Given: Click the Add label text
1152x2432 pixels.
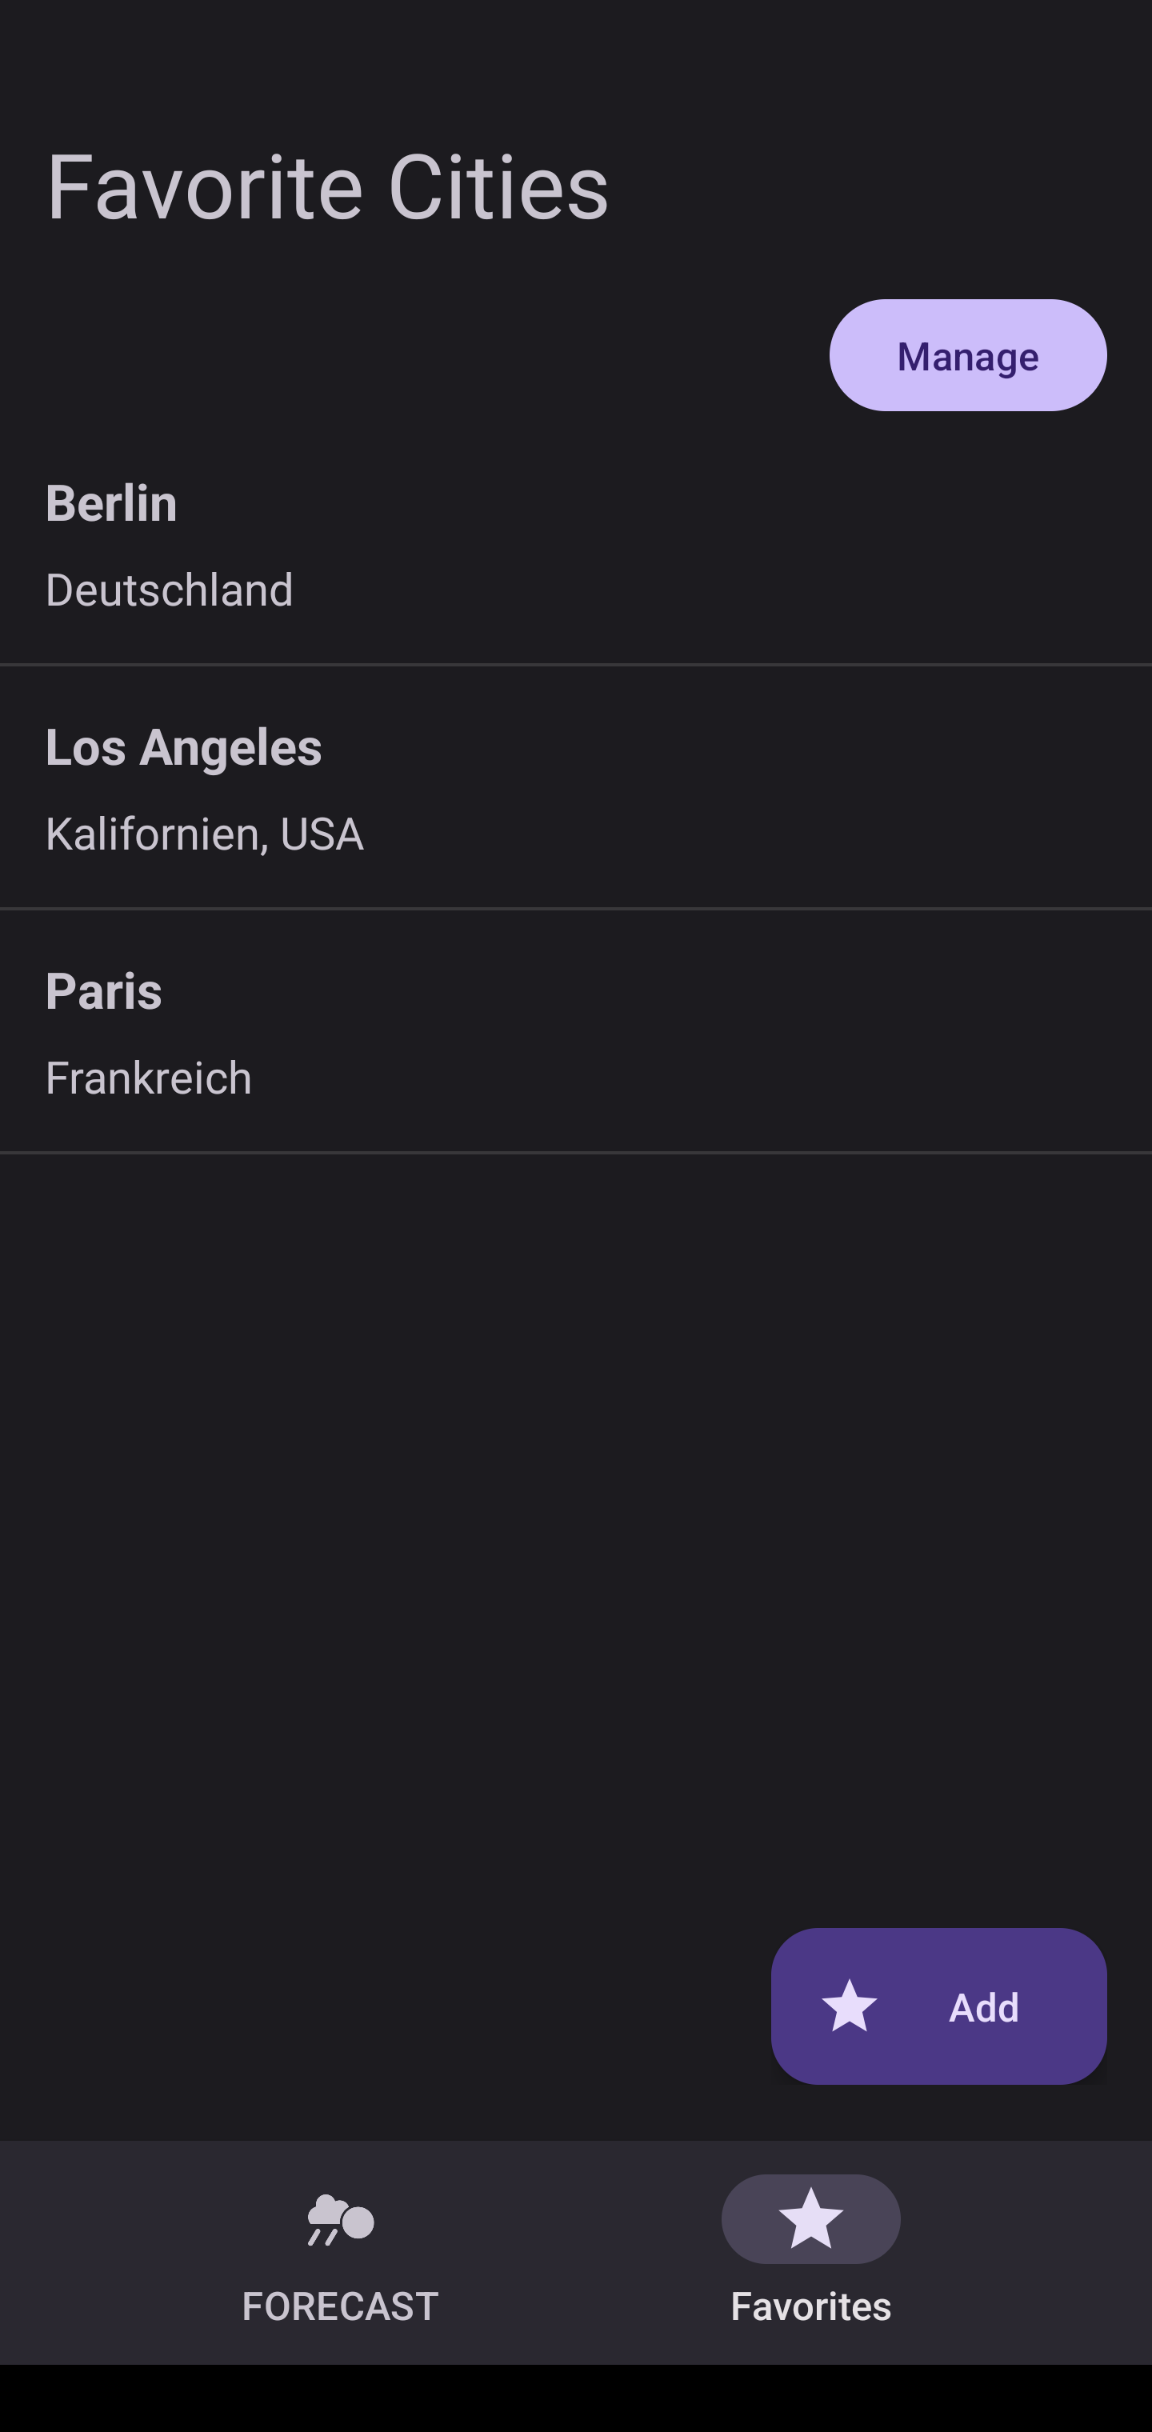Looking at the screenshot, I should coord(984,2008).
